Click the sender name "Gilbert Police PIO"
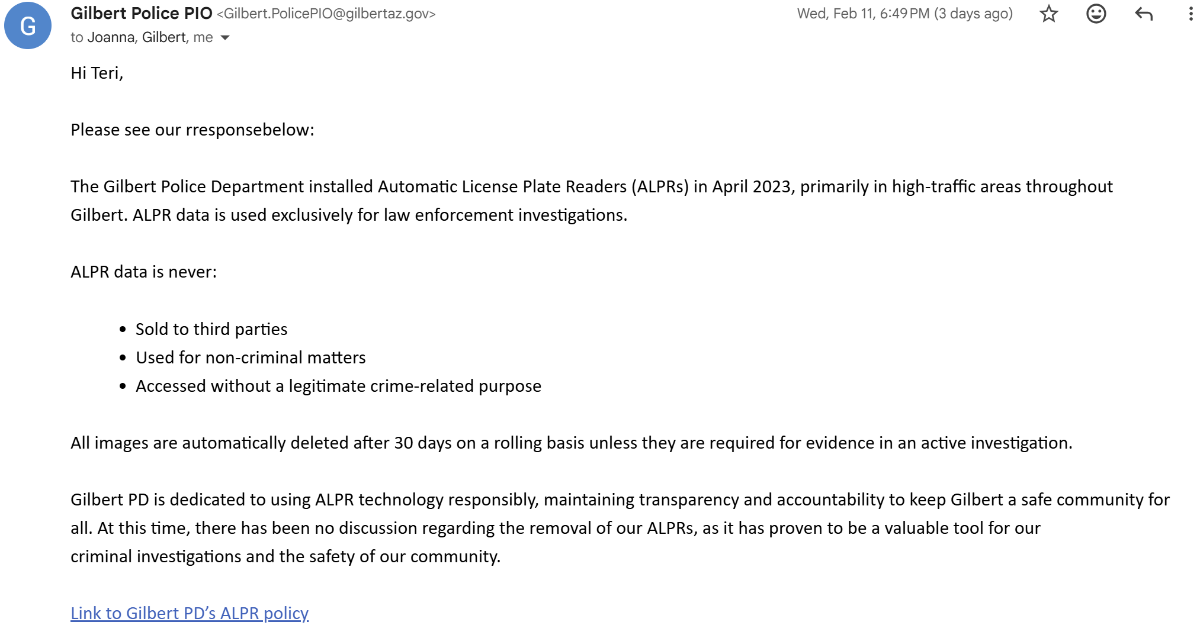1200x625 pixels. click(x=140, y=13)
